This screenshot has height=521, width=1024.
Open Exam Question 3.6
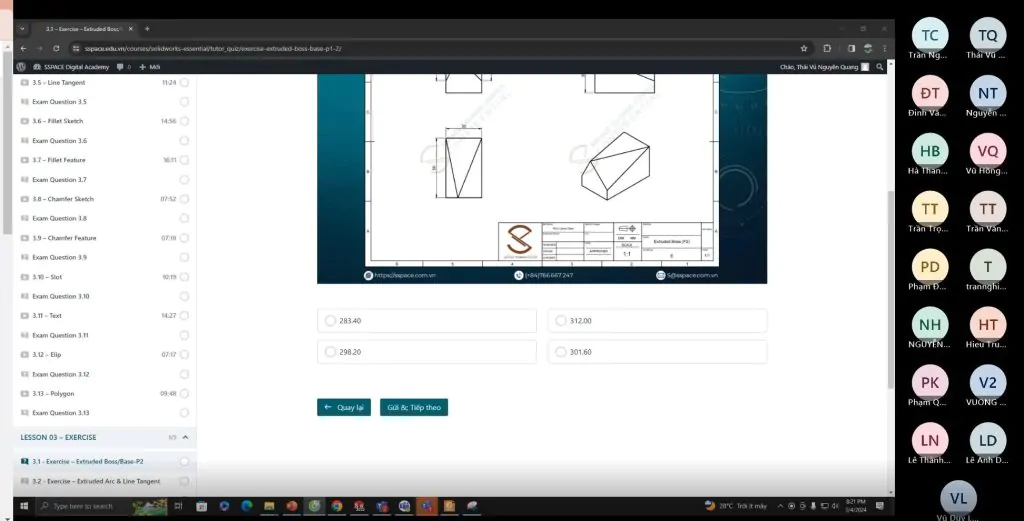[x=59, y=140]
